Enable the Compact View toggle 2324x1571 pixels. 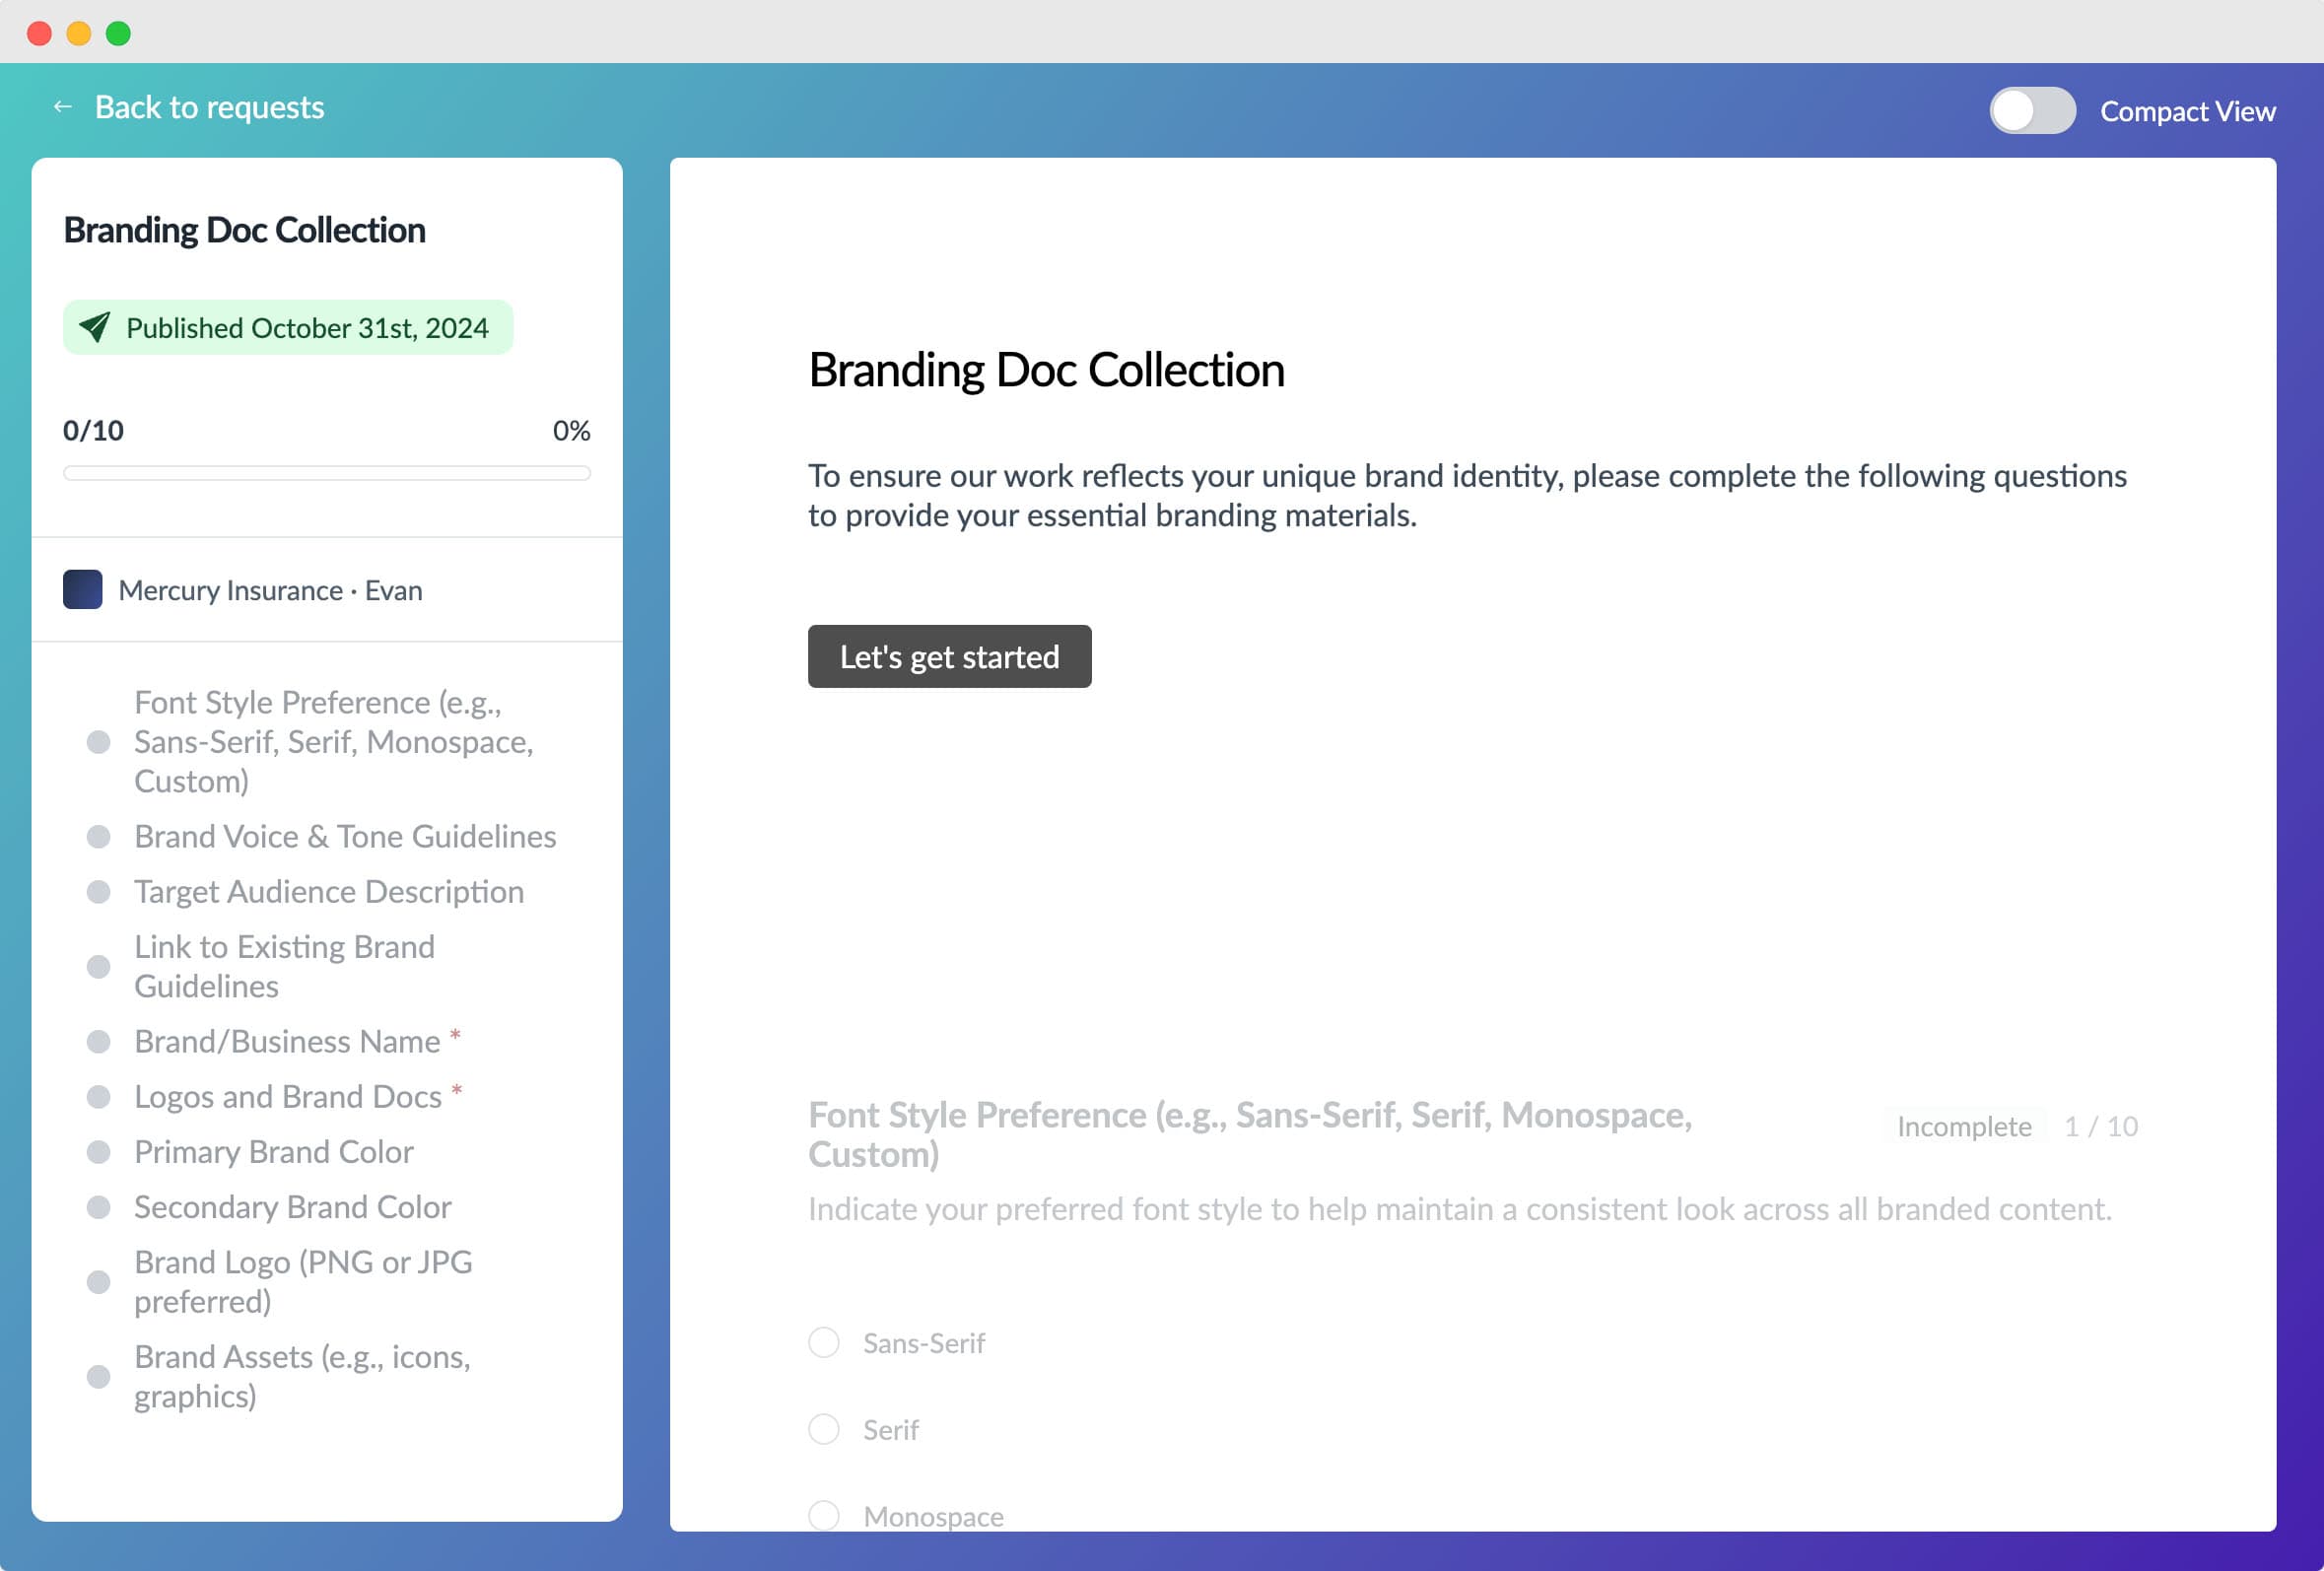click(x=2032, y=111)
